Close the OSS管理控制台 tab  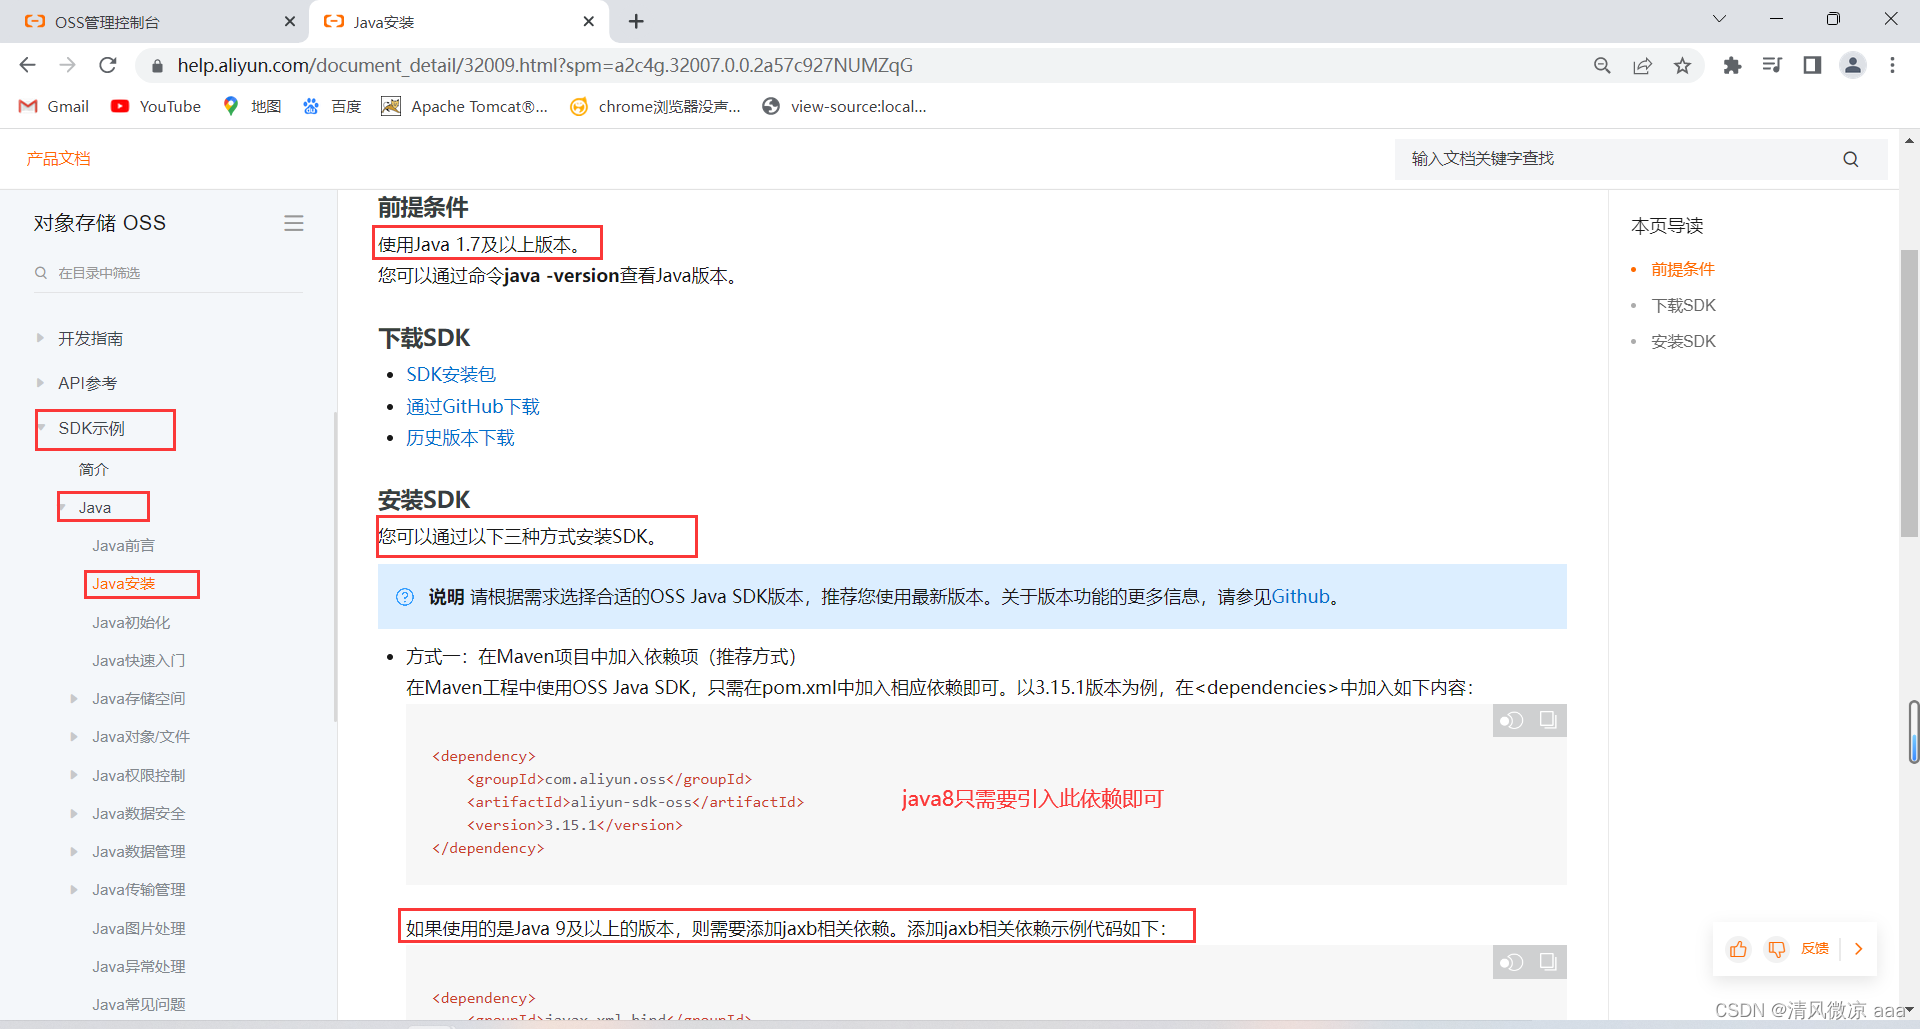tap(290, 21)
